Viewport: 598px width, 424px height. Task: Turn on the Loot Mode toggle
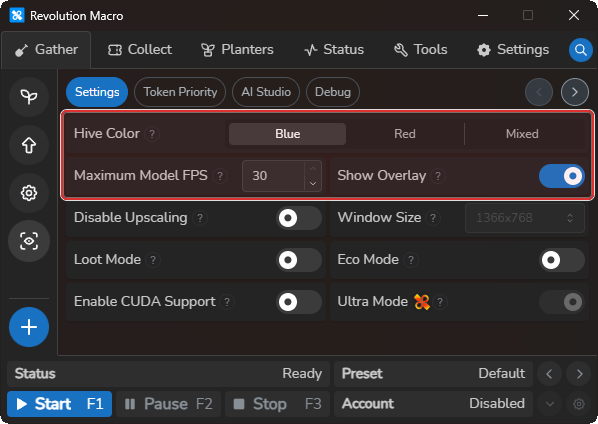pos(299,260)
